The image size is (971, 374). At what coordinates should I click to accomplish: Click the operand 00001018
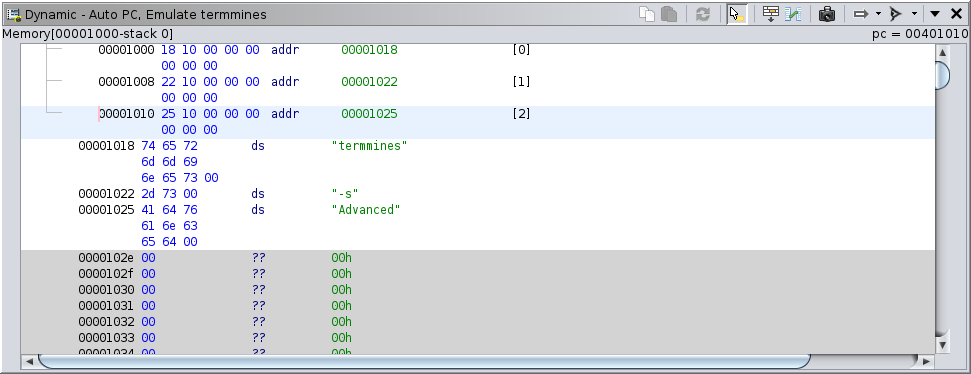369,50
